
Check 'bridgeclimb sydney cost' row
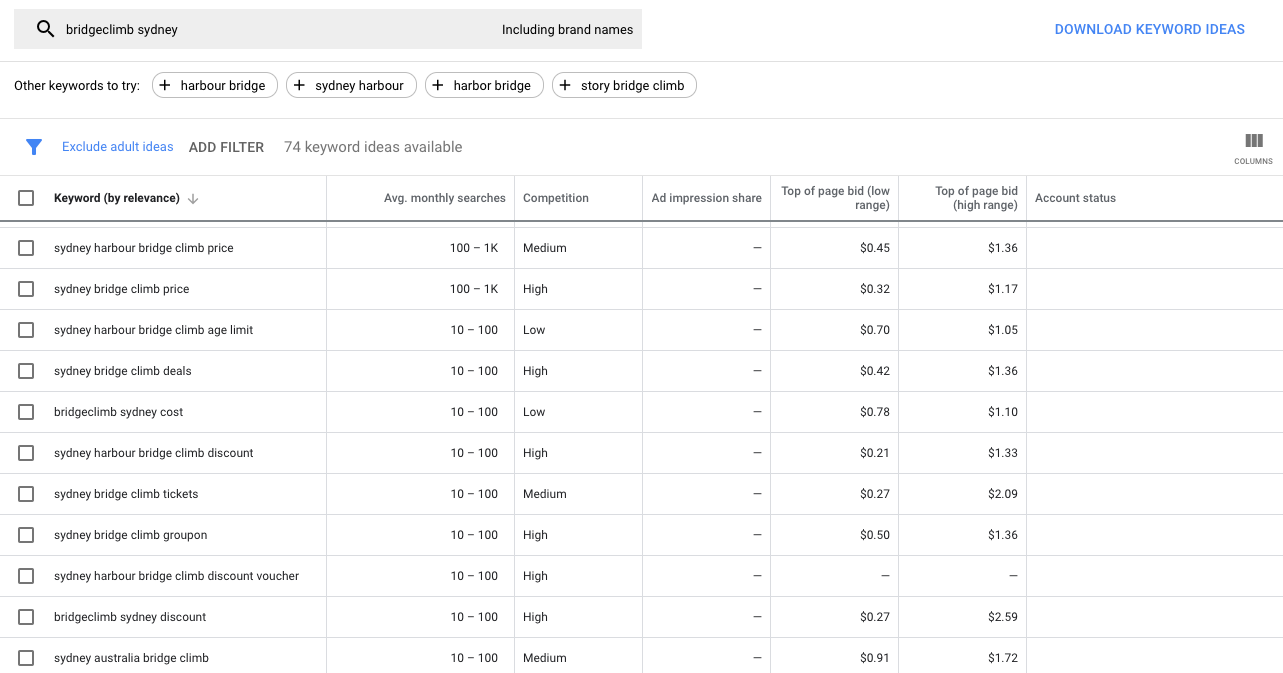point(26,412)
